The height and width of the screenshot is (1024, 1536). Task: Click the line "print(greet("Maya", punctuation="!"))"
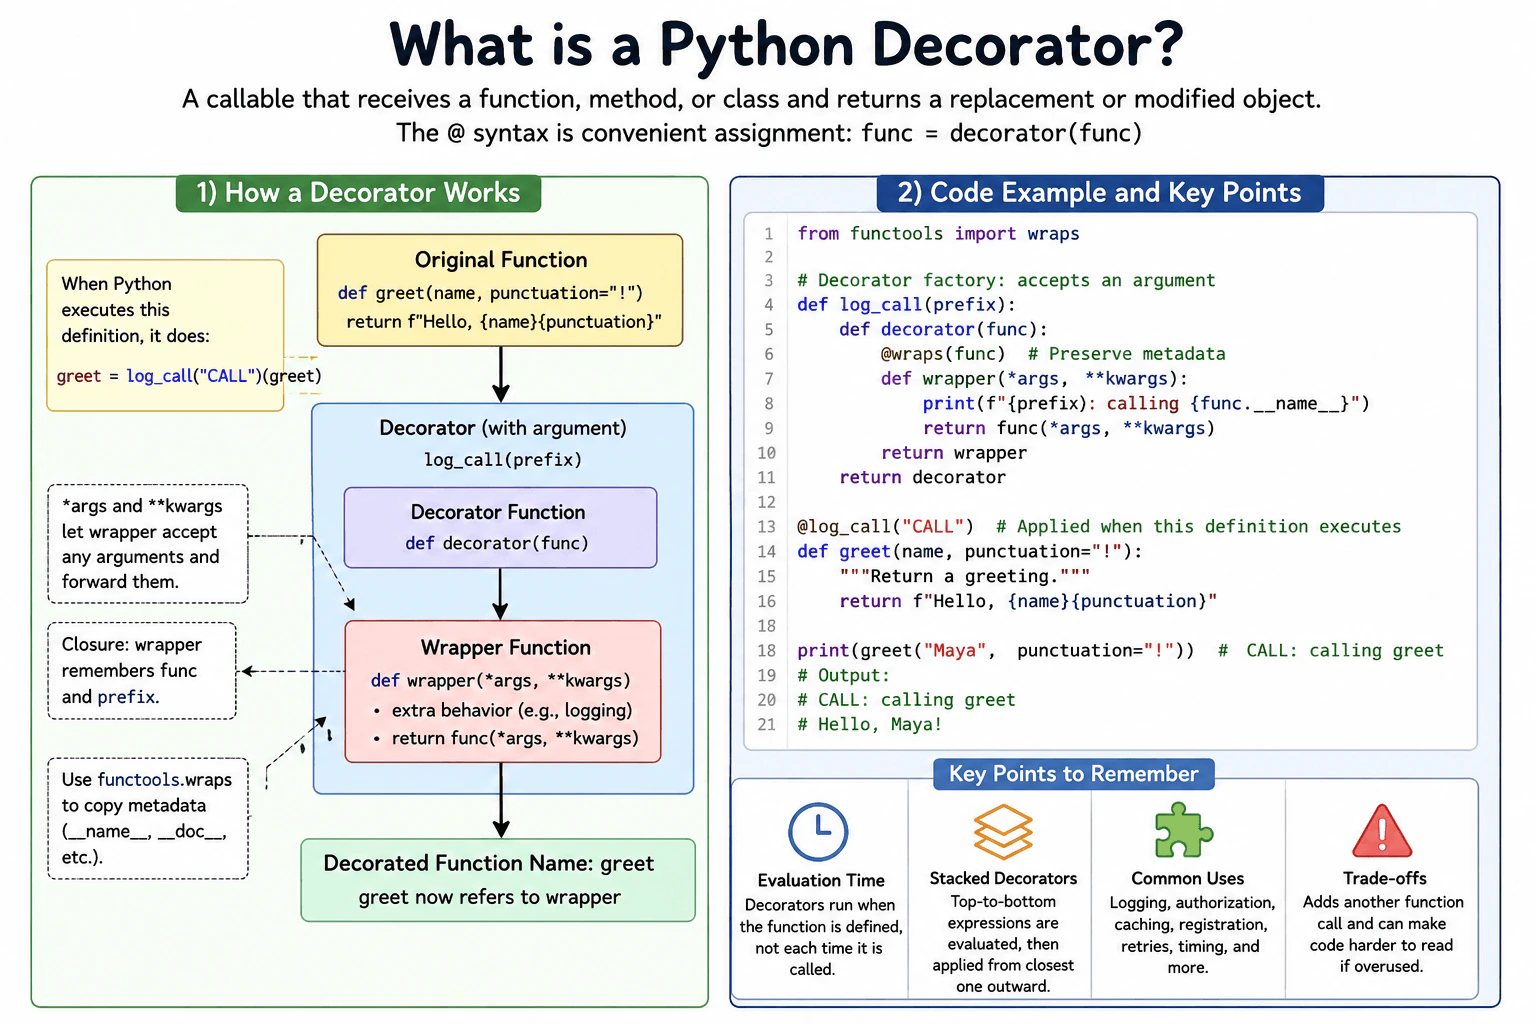(995, 651)
